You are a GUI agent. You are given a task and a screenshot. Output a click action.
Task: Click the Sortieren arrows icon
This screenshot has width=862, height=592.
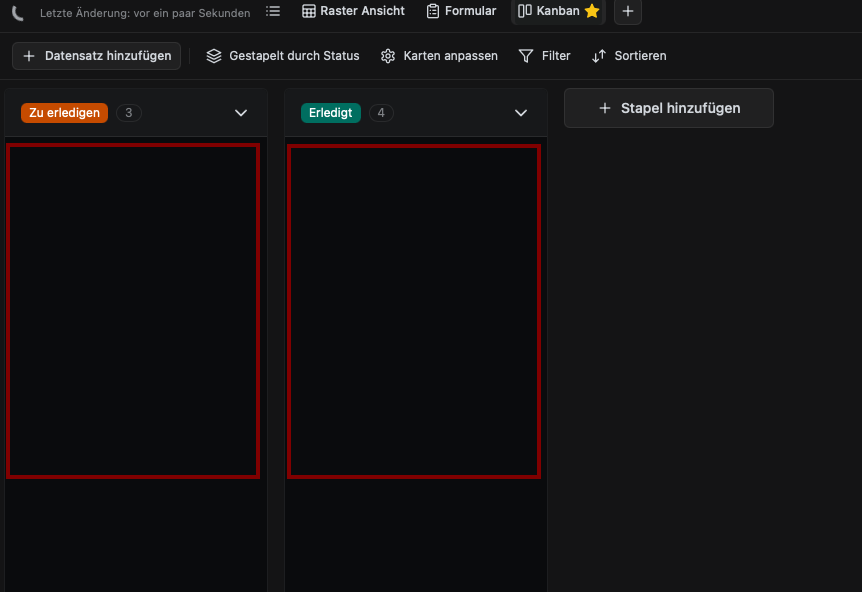599,56
